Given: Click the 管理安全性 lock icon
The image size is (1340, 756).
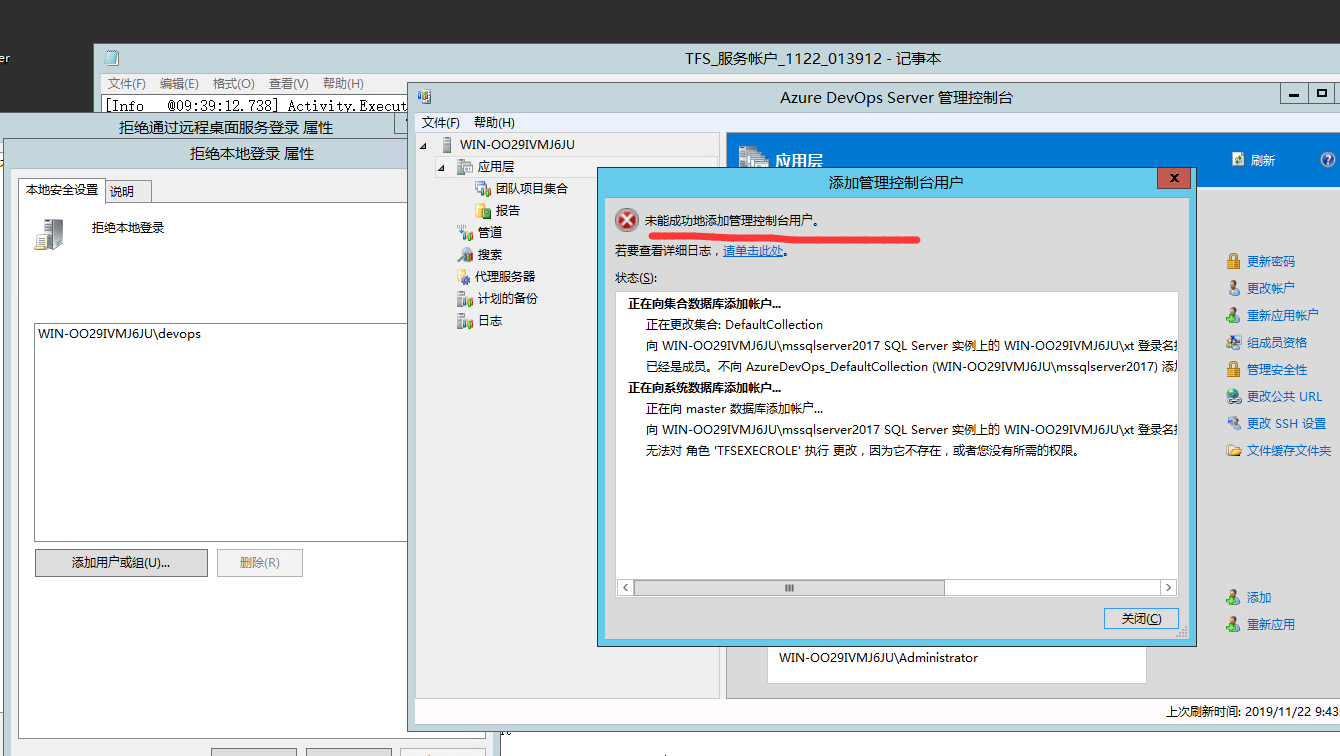Looking at the screenshot, I should (1233, 369).
